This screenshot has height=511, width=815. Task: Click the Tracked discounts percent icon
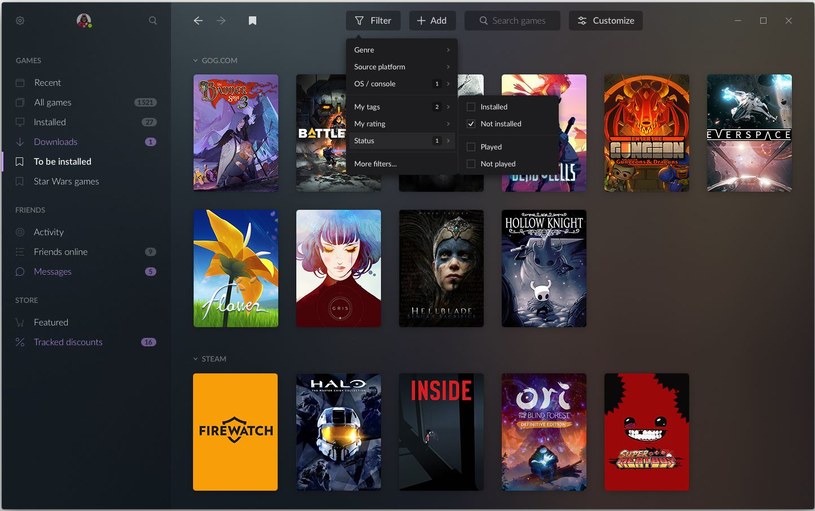(20, 342)
